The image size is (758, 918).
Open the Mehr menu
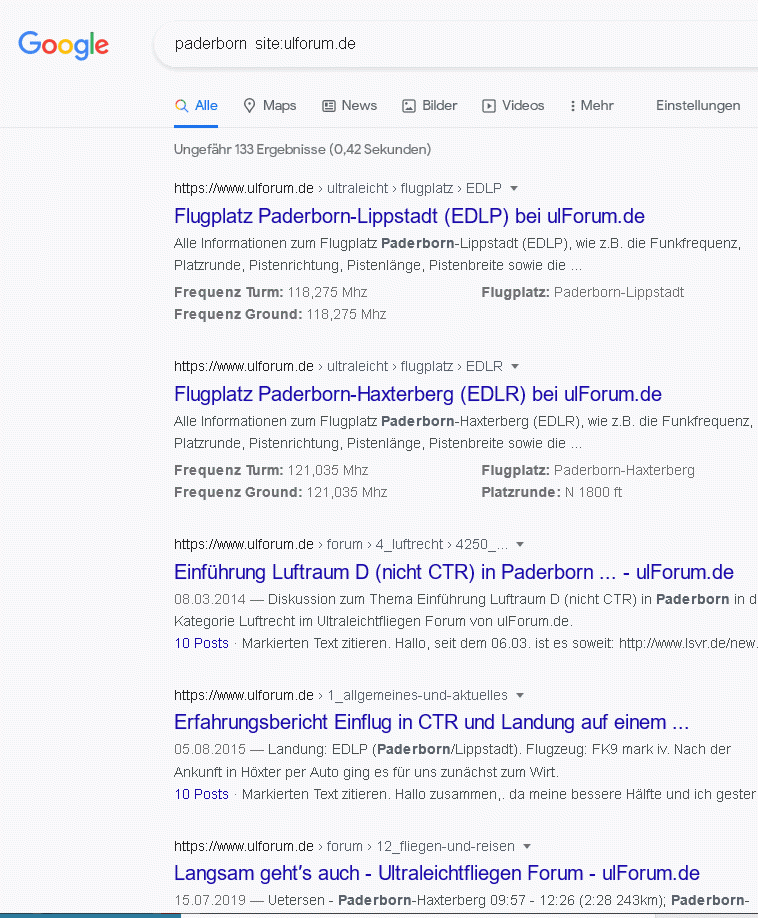pyautogui.click(x=592, y=106)
